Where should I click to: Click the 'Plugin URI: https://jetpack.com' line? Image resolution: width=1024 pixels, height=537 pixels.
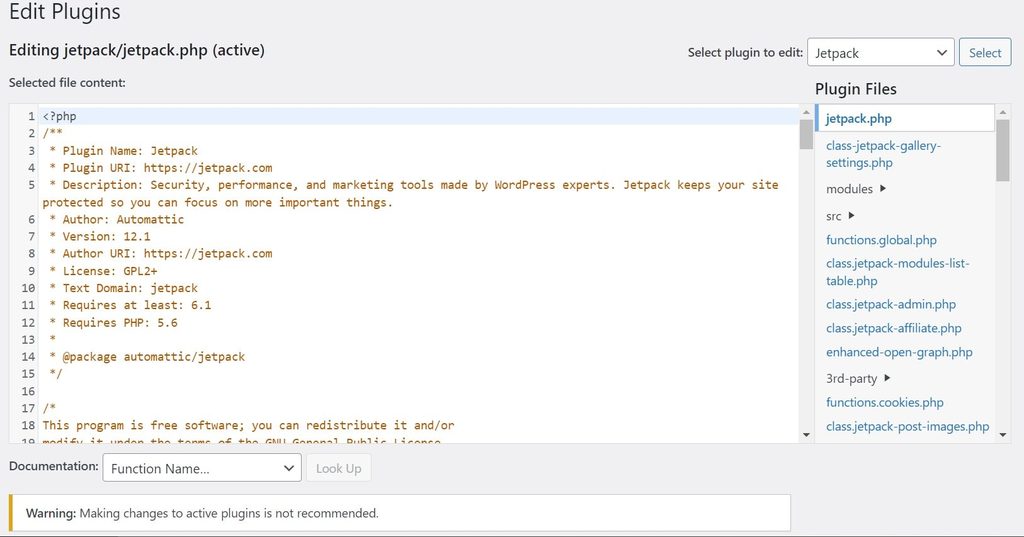[161, 168]
